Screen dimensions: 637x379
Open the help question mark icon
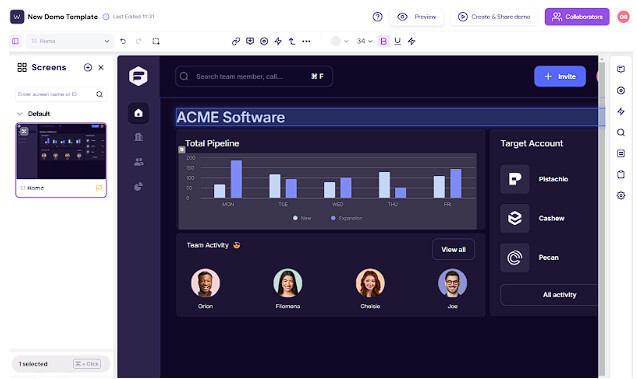pyautogui.click(x=377, y=17)
